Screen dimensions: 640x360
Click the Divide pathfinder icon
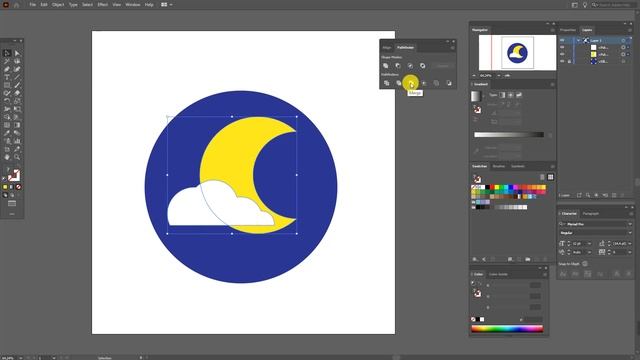386,83
